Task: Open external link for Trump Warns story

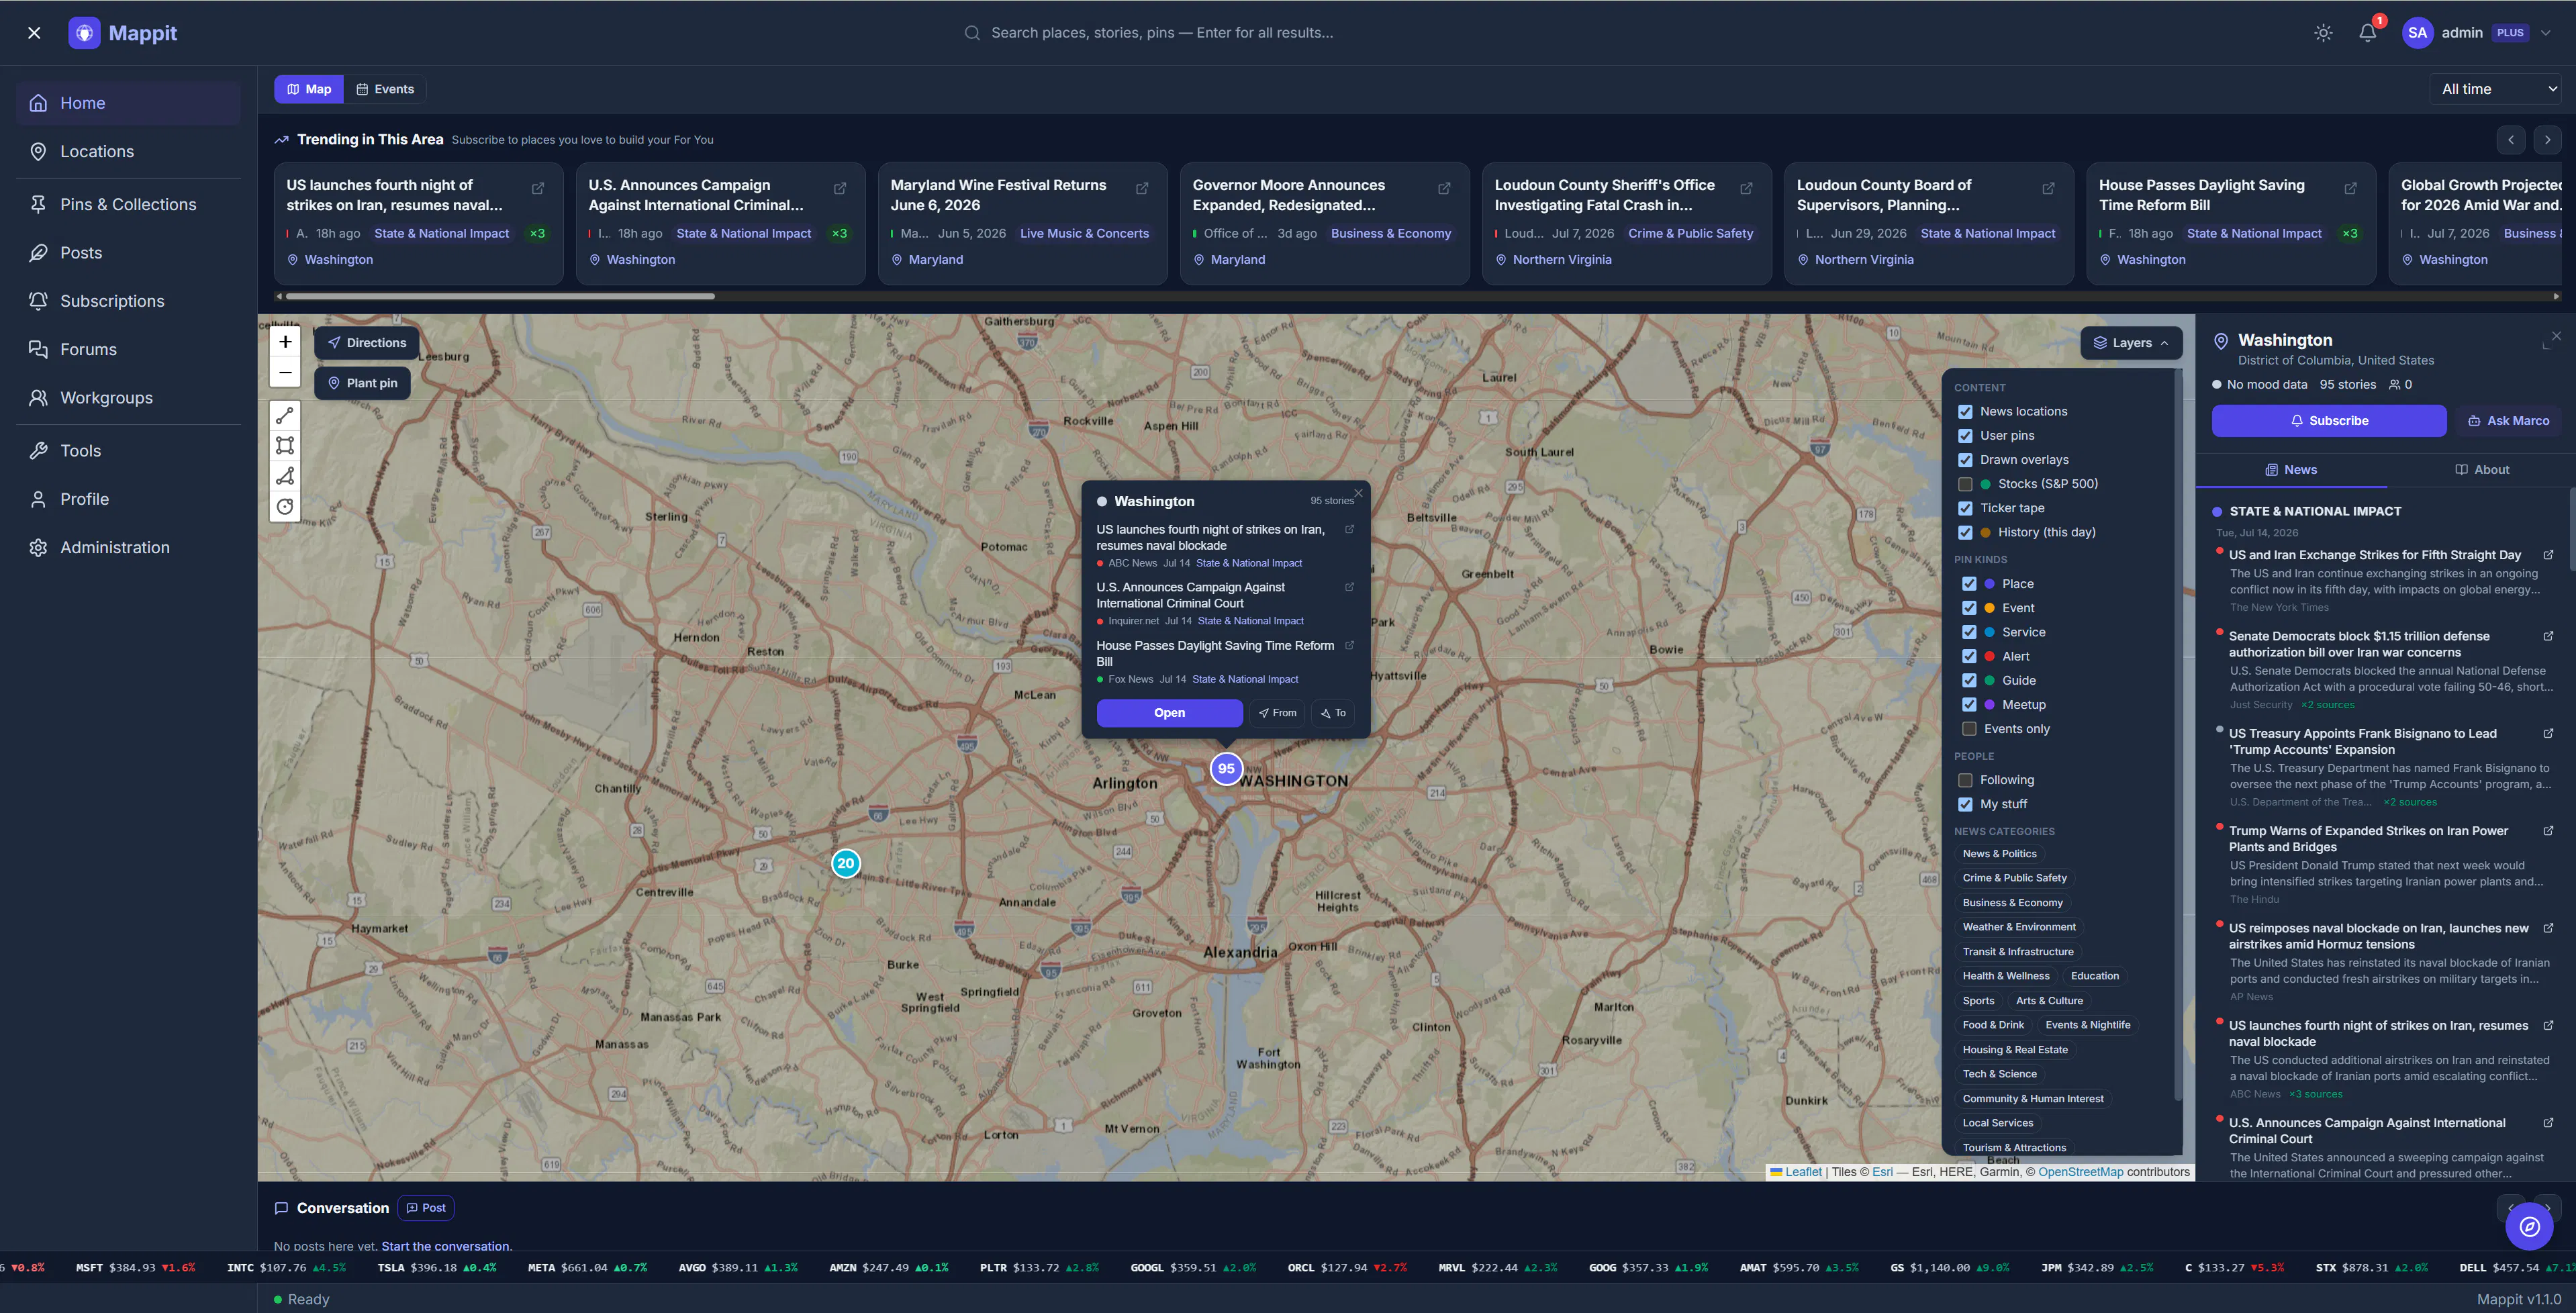Action: 2548,831
